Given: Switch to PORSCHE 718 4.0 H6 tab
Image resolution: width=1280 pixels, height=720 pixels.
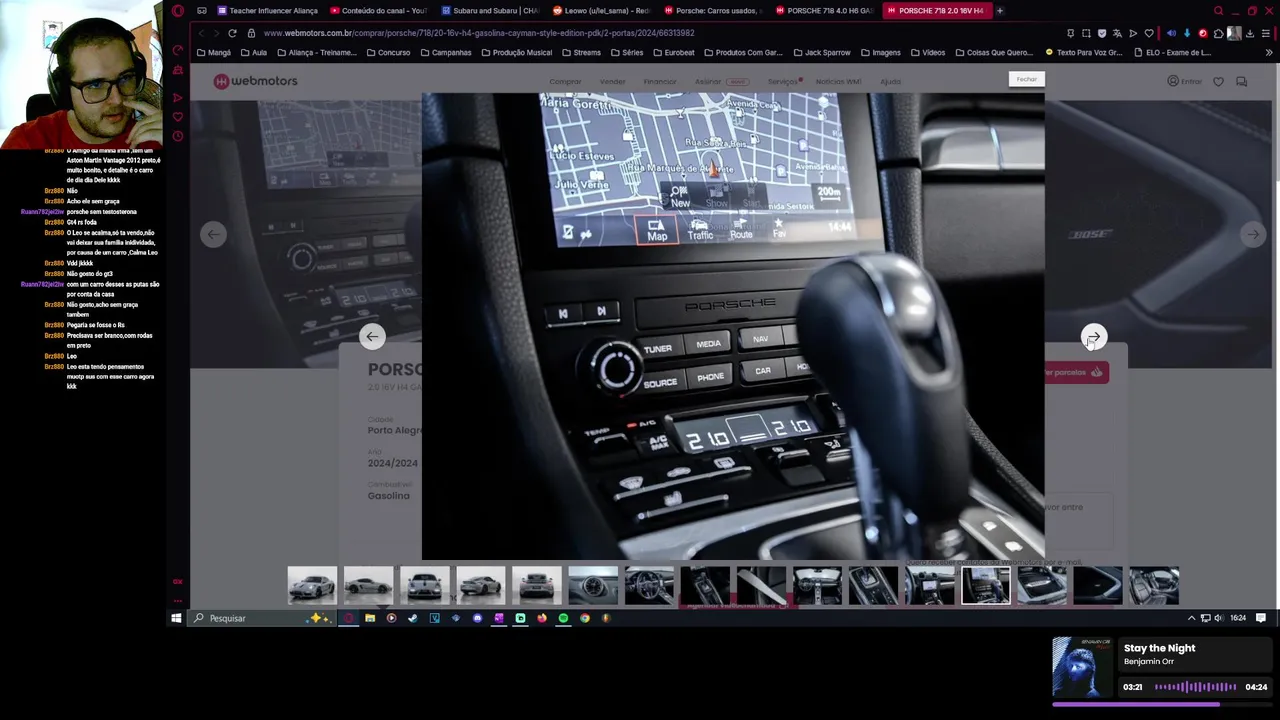Looking at the screenshot, I should 824,11.
